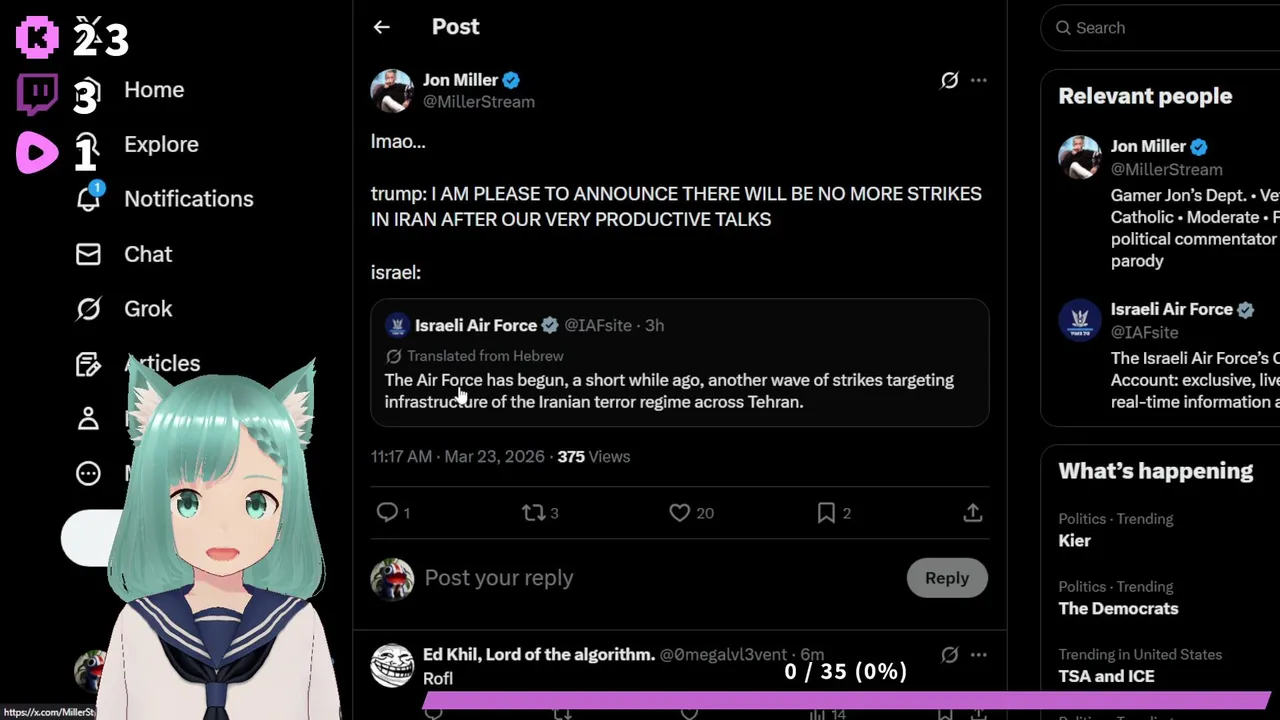
Task: Repost Jon Miller's post
Action: (534, 513)
